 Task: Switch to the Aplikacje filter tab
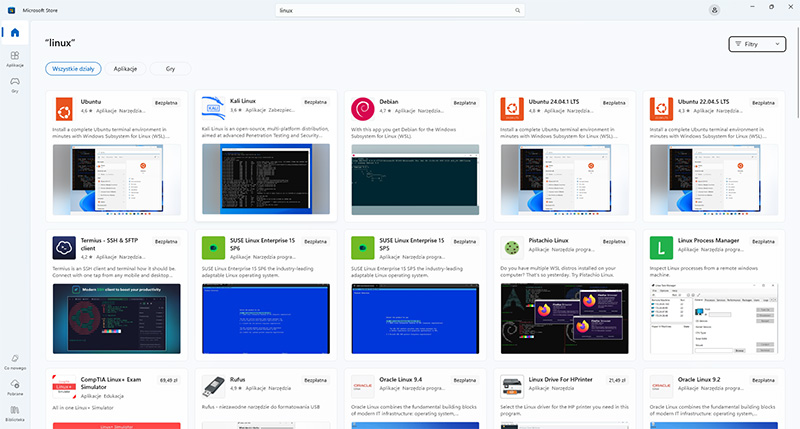[x=126, y=69]
